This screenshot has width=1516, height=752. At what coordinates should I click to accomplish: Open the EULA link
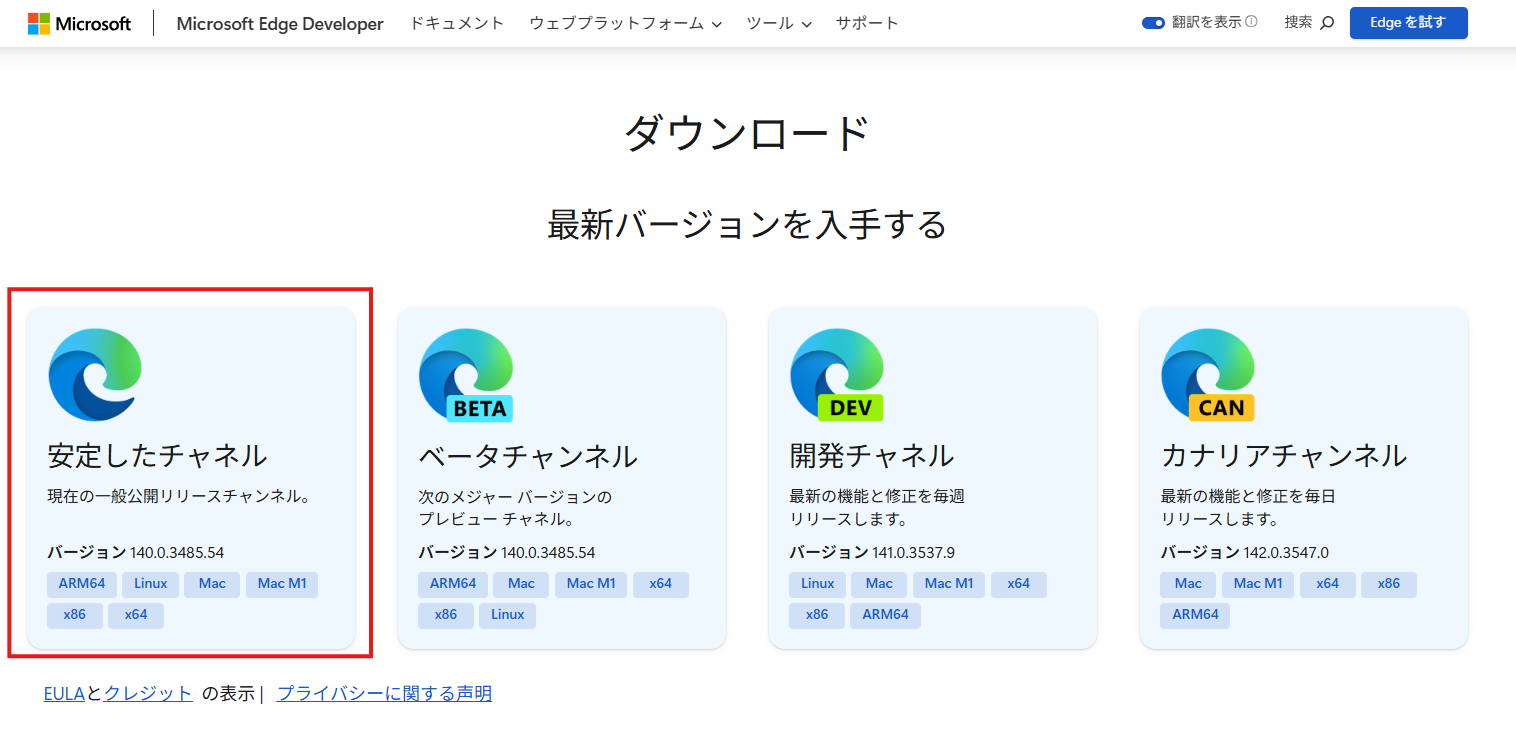(64, 694)
